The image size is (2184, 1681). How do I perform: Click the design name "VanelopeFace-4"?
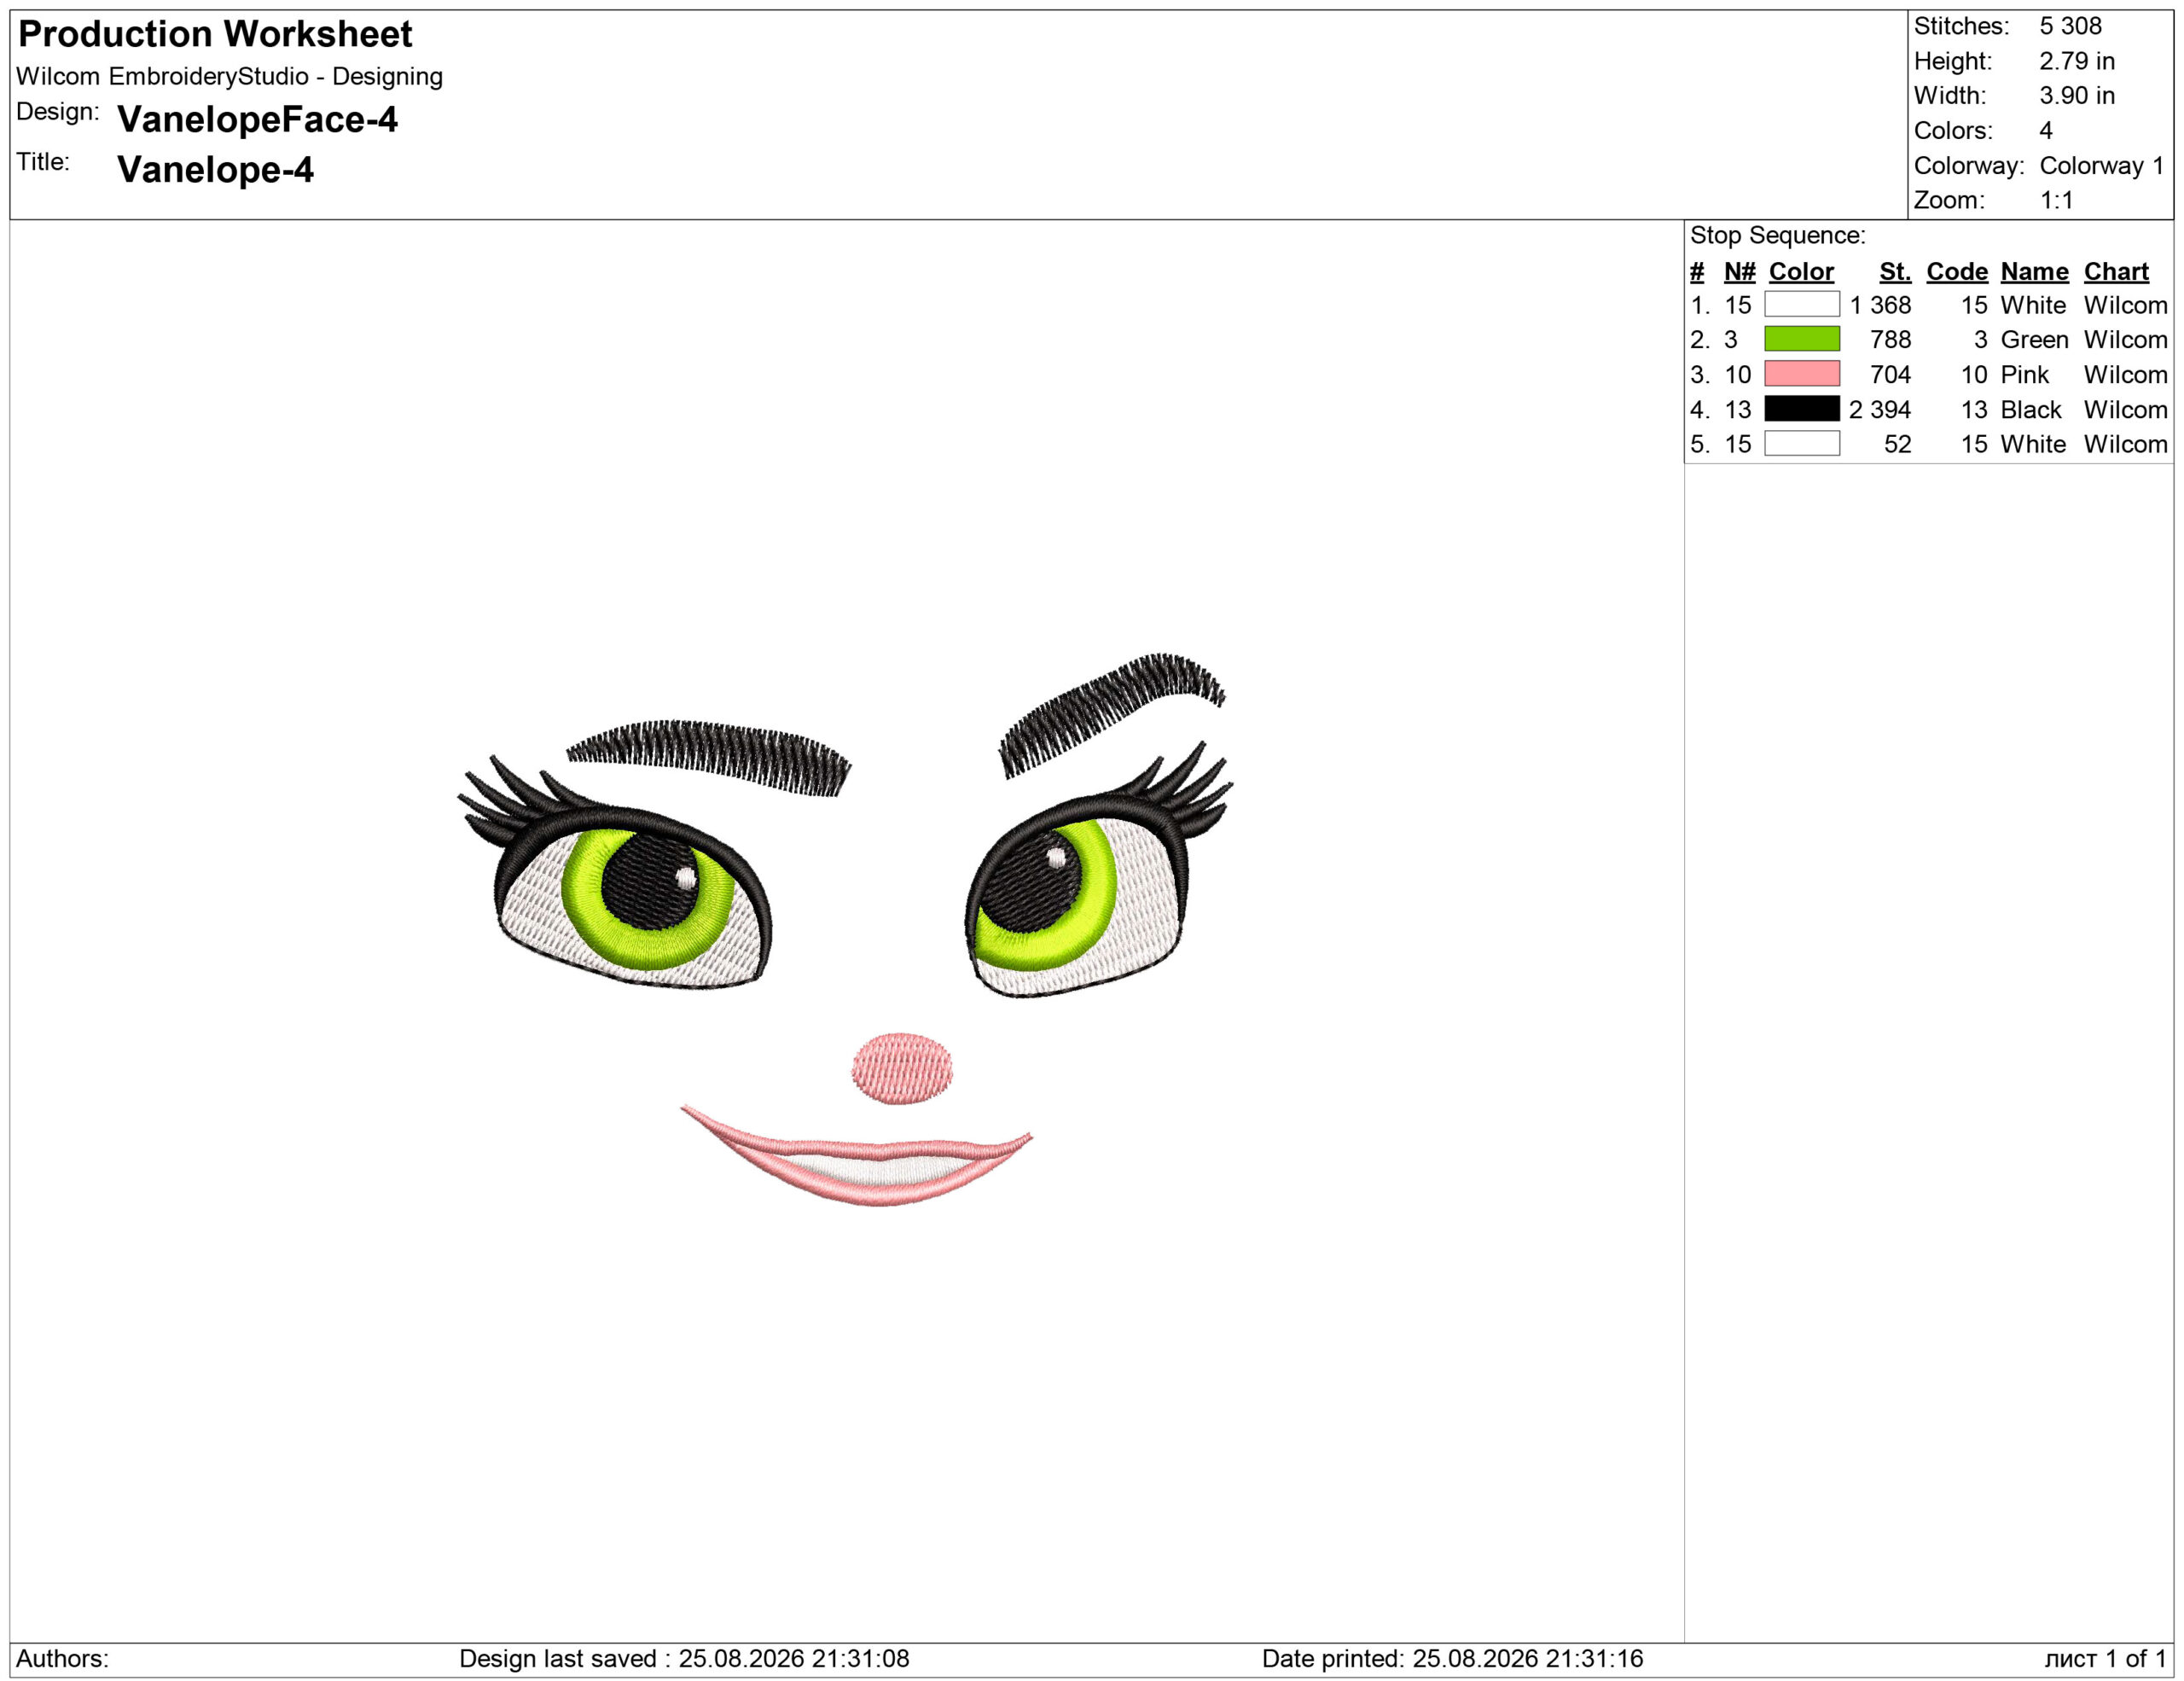(257, 120)
